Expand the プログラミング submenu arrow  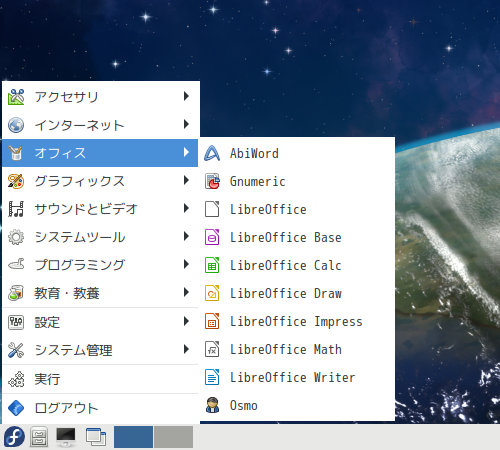[186, 264]
